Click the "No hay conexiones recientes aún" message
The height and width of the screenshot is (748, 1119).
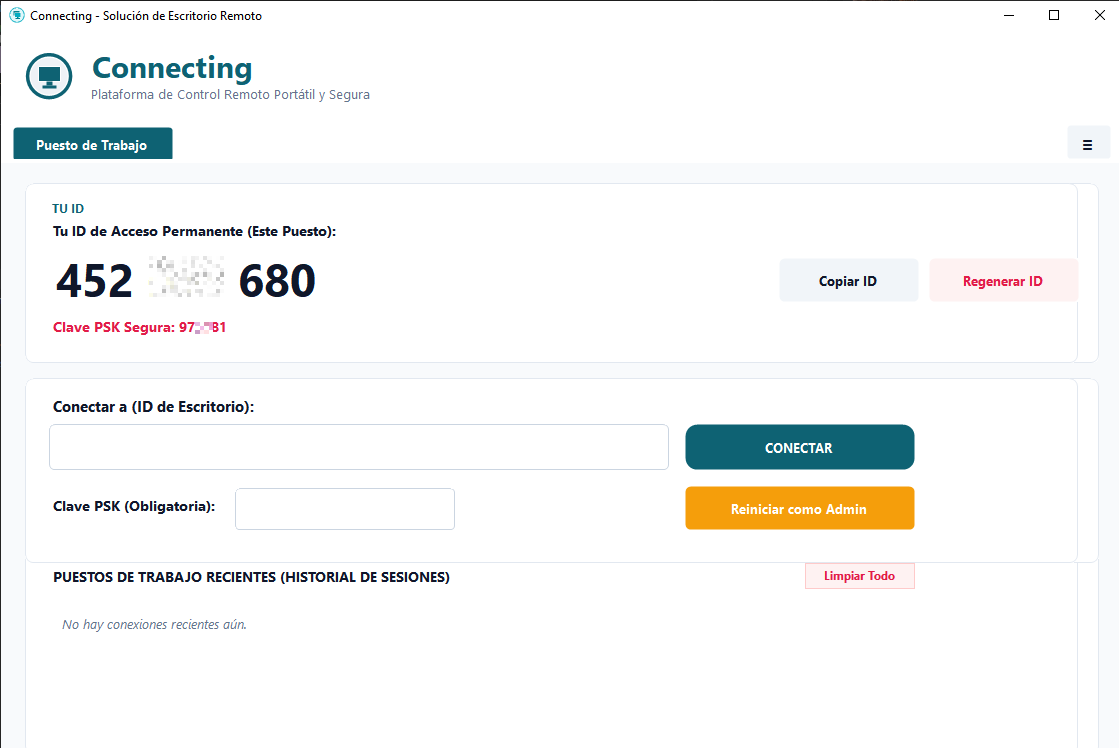(154, 625)
